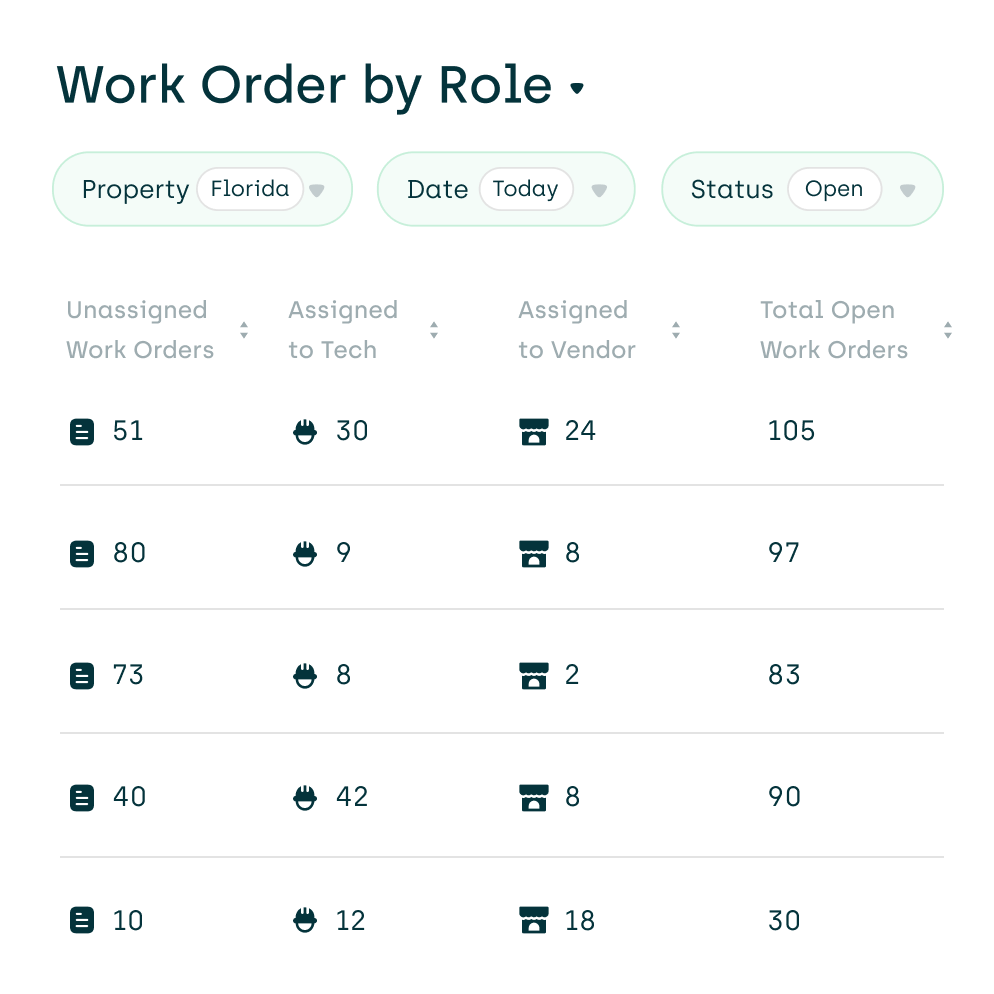The image size is (994, 994).
Task: Click the storefront icon next to 18
Action: tap(534, 920)
